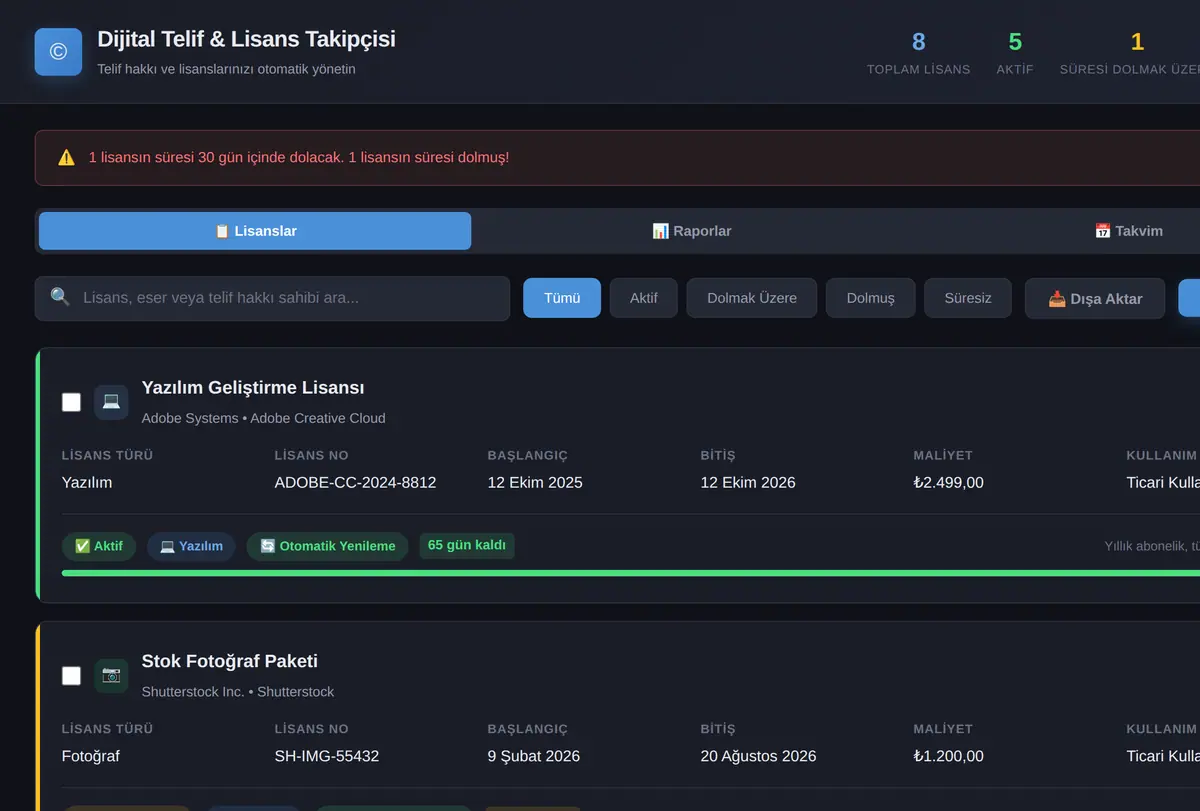1200x811 pixels.
Task: Click 'Shutterstock Inc. • Shutterstock' subtitle
Action: pos(238,692)
